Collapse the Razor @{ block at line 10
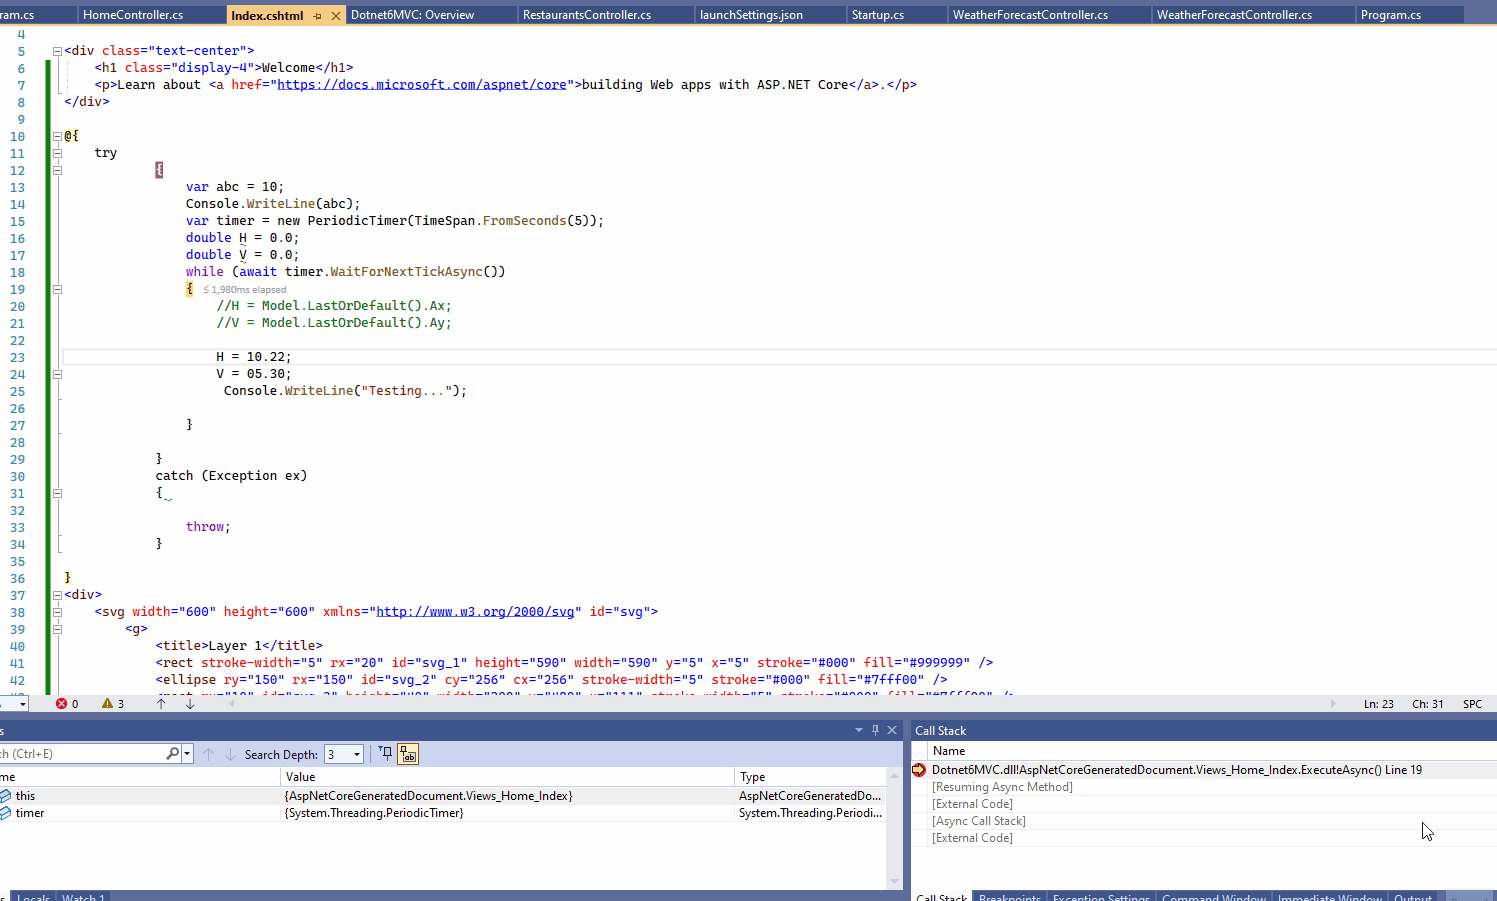This screenshot has width=1497, height=901. pyautogui.click(x=57, y=136)
